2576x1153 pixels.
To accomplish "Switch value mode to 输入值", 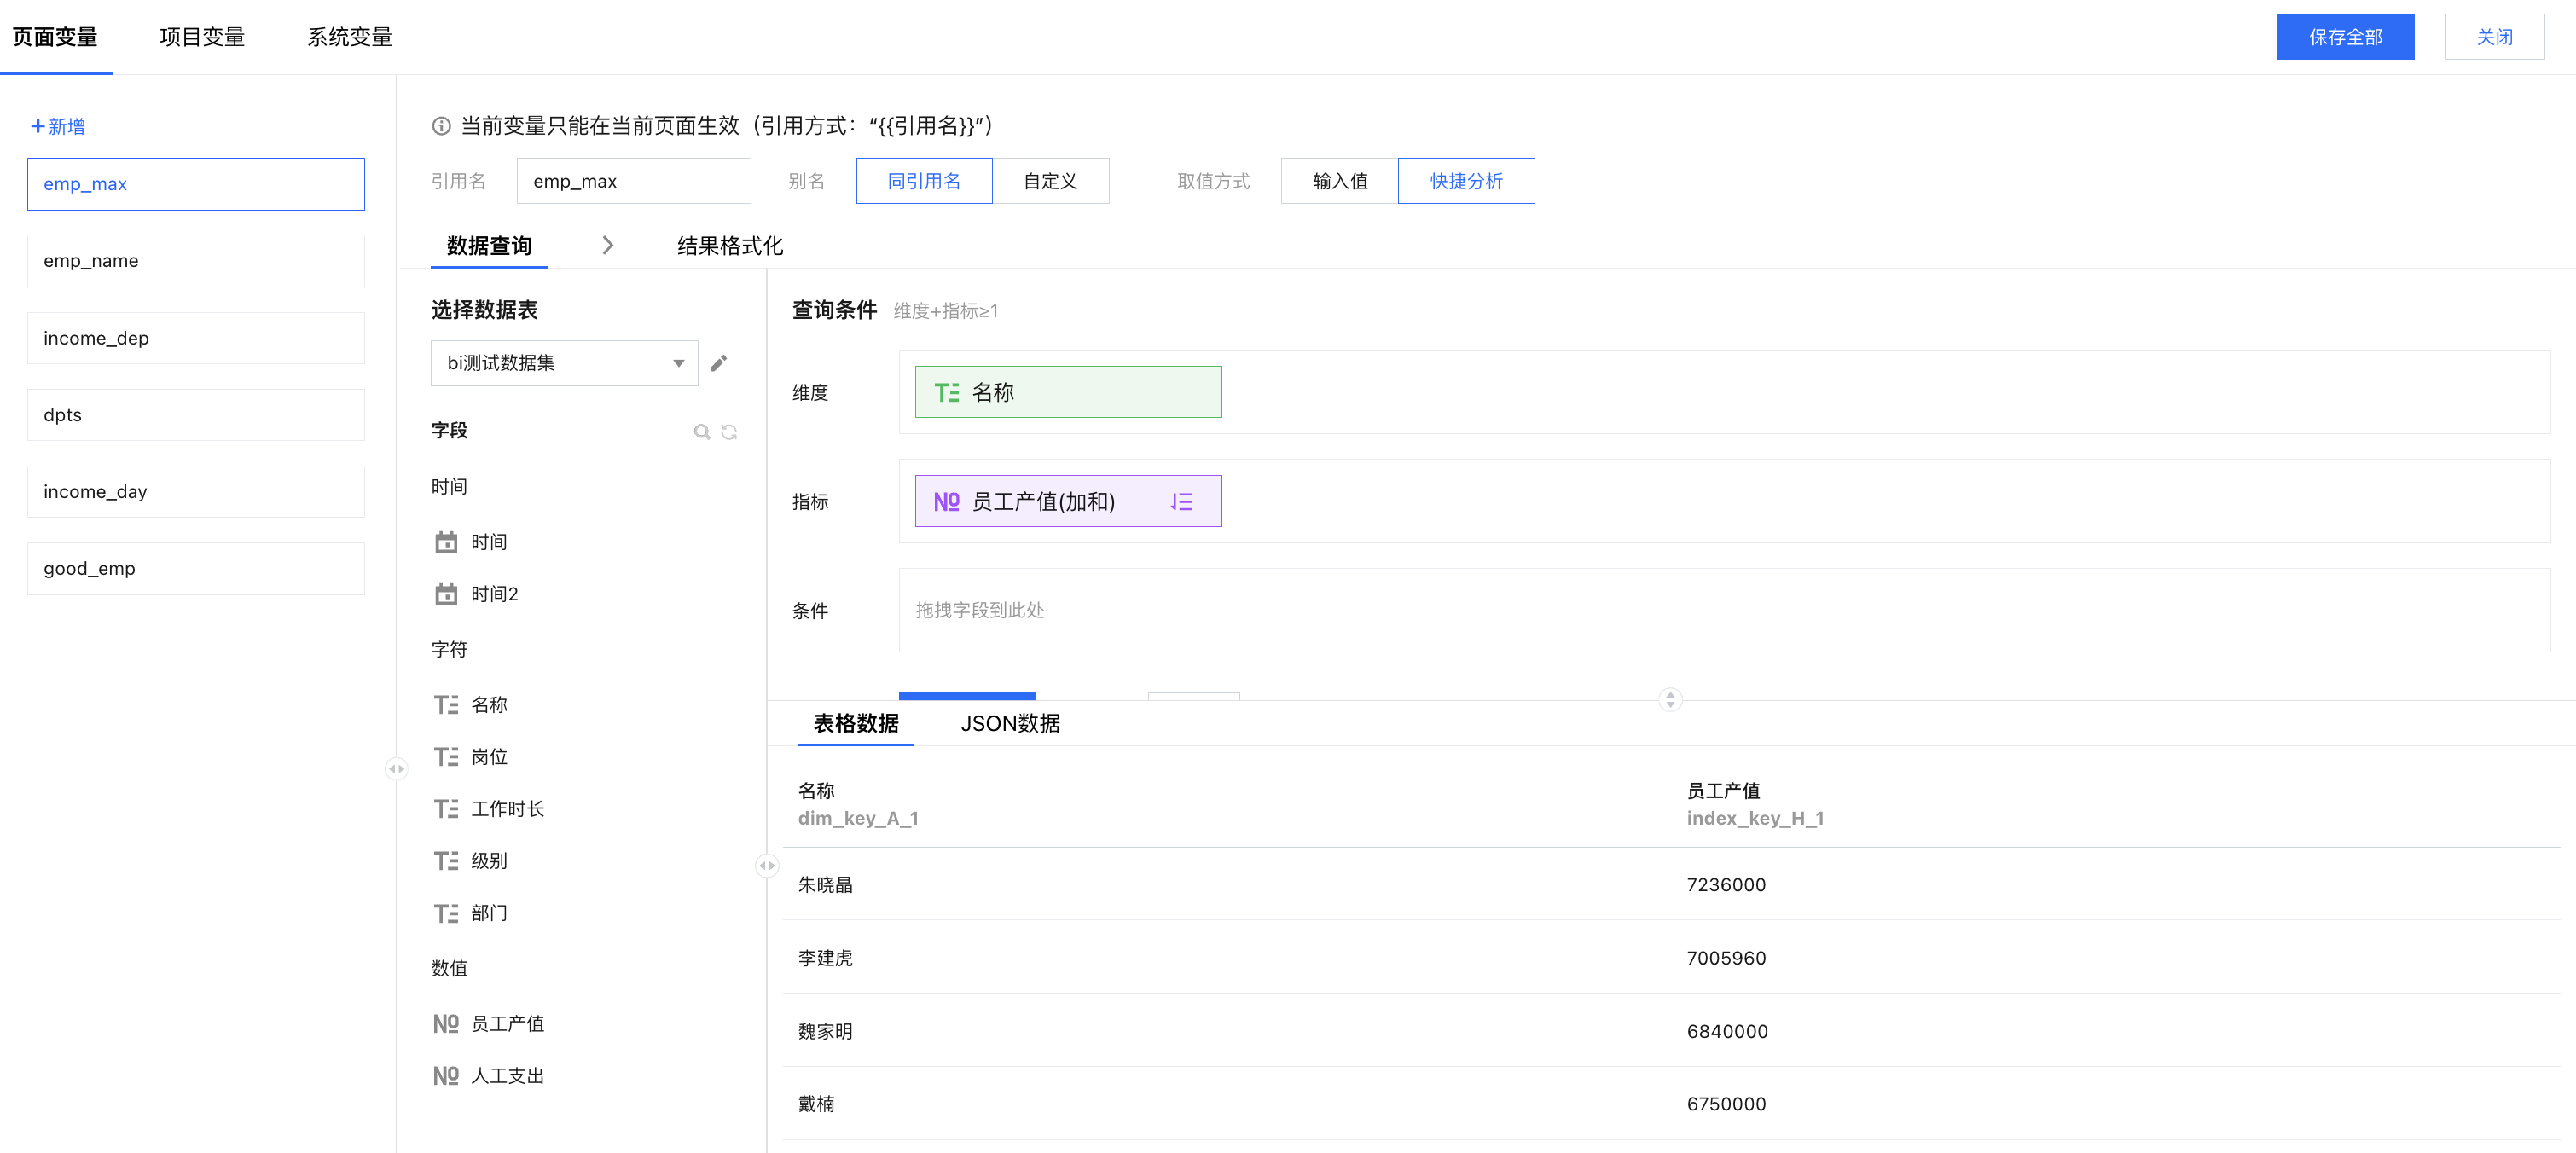I will (1339, 181).
